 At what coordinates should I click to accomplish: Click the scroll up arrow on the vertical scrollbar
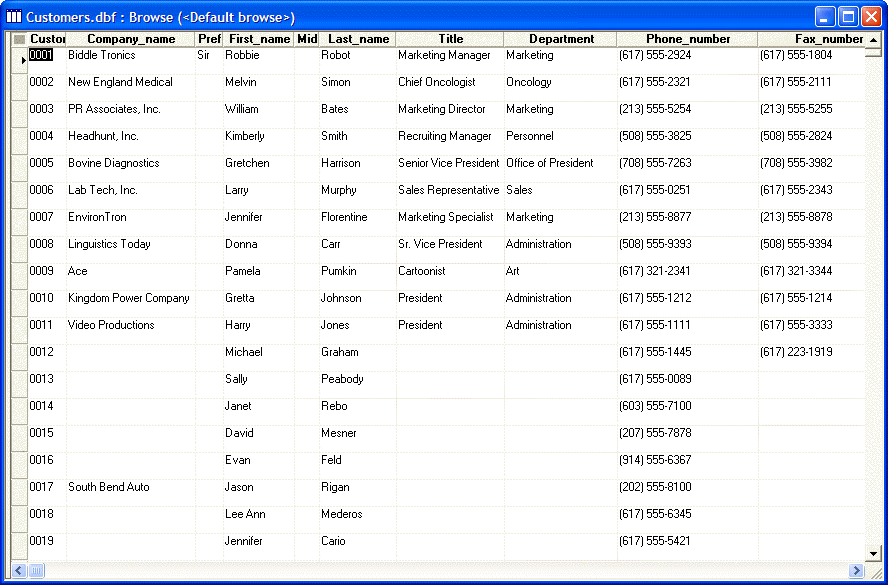[873, 40]
